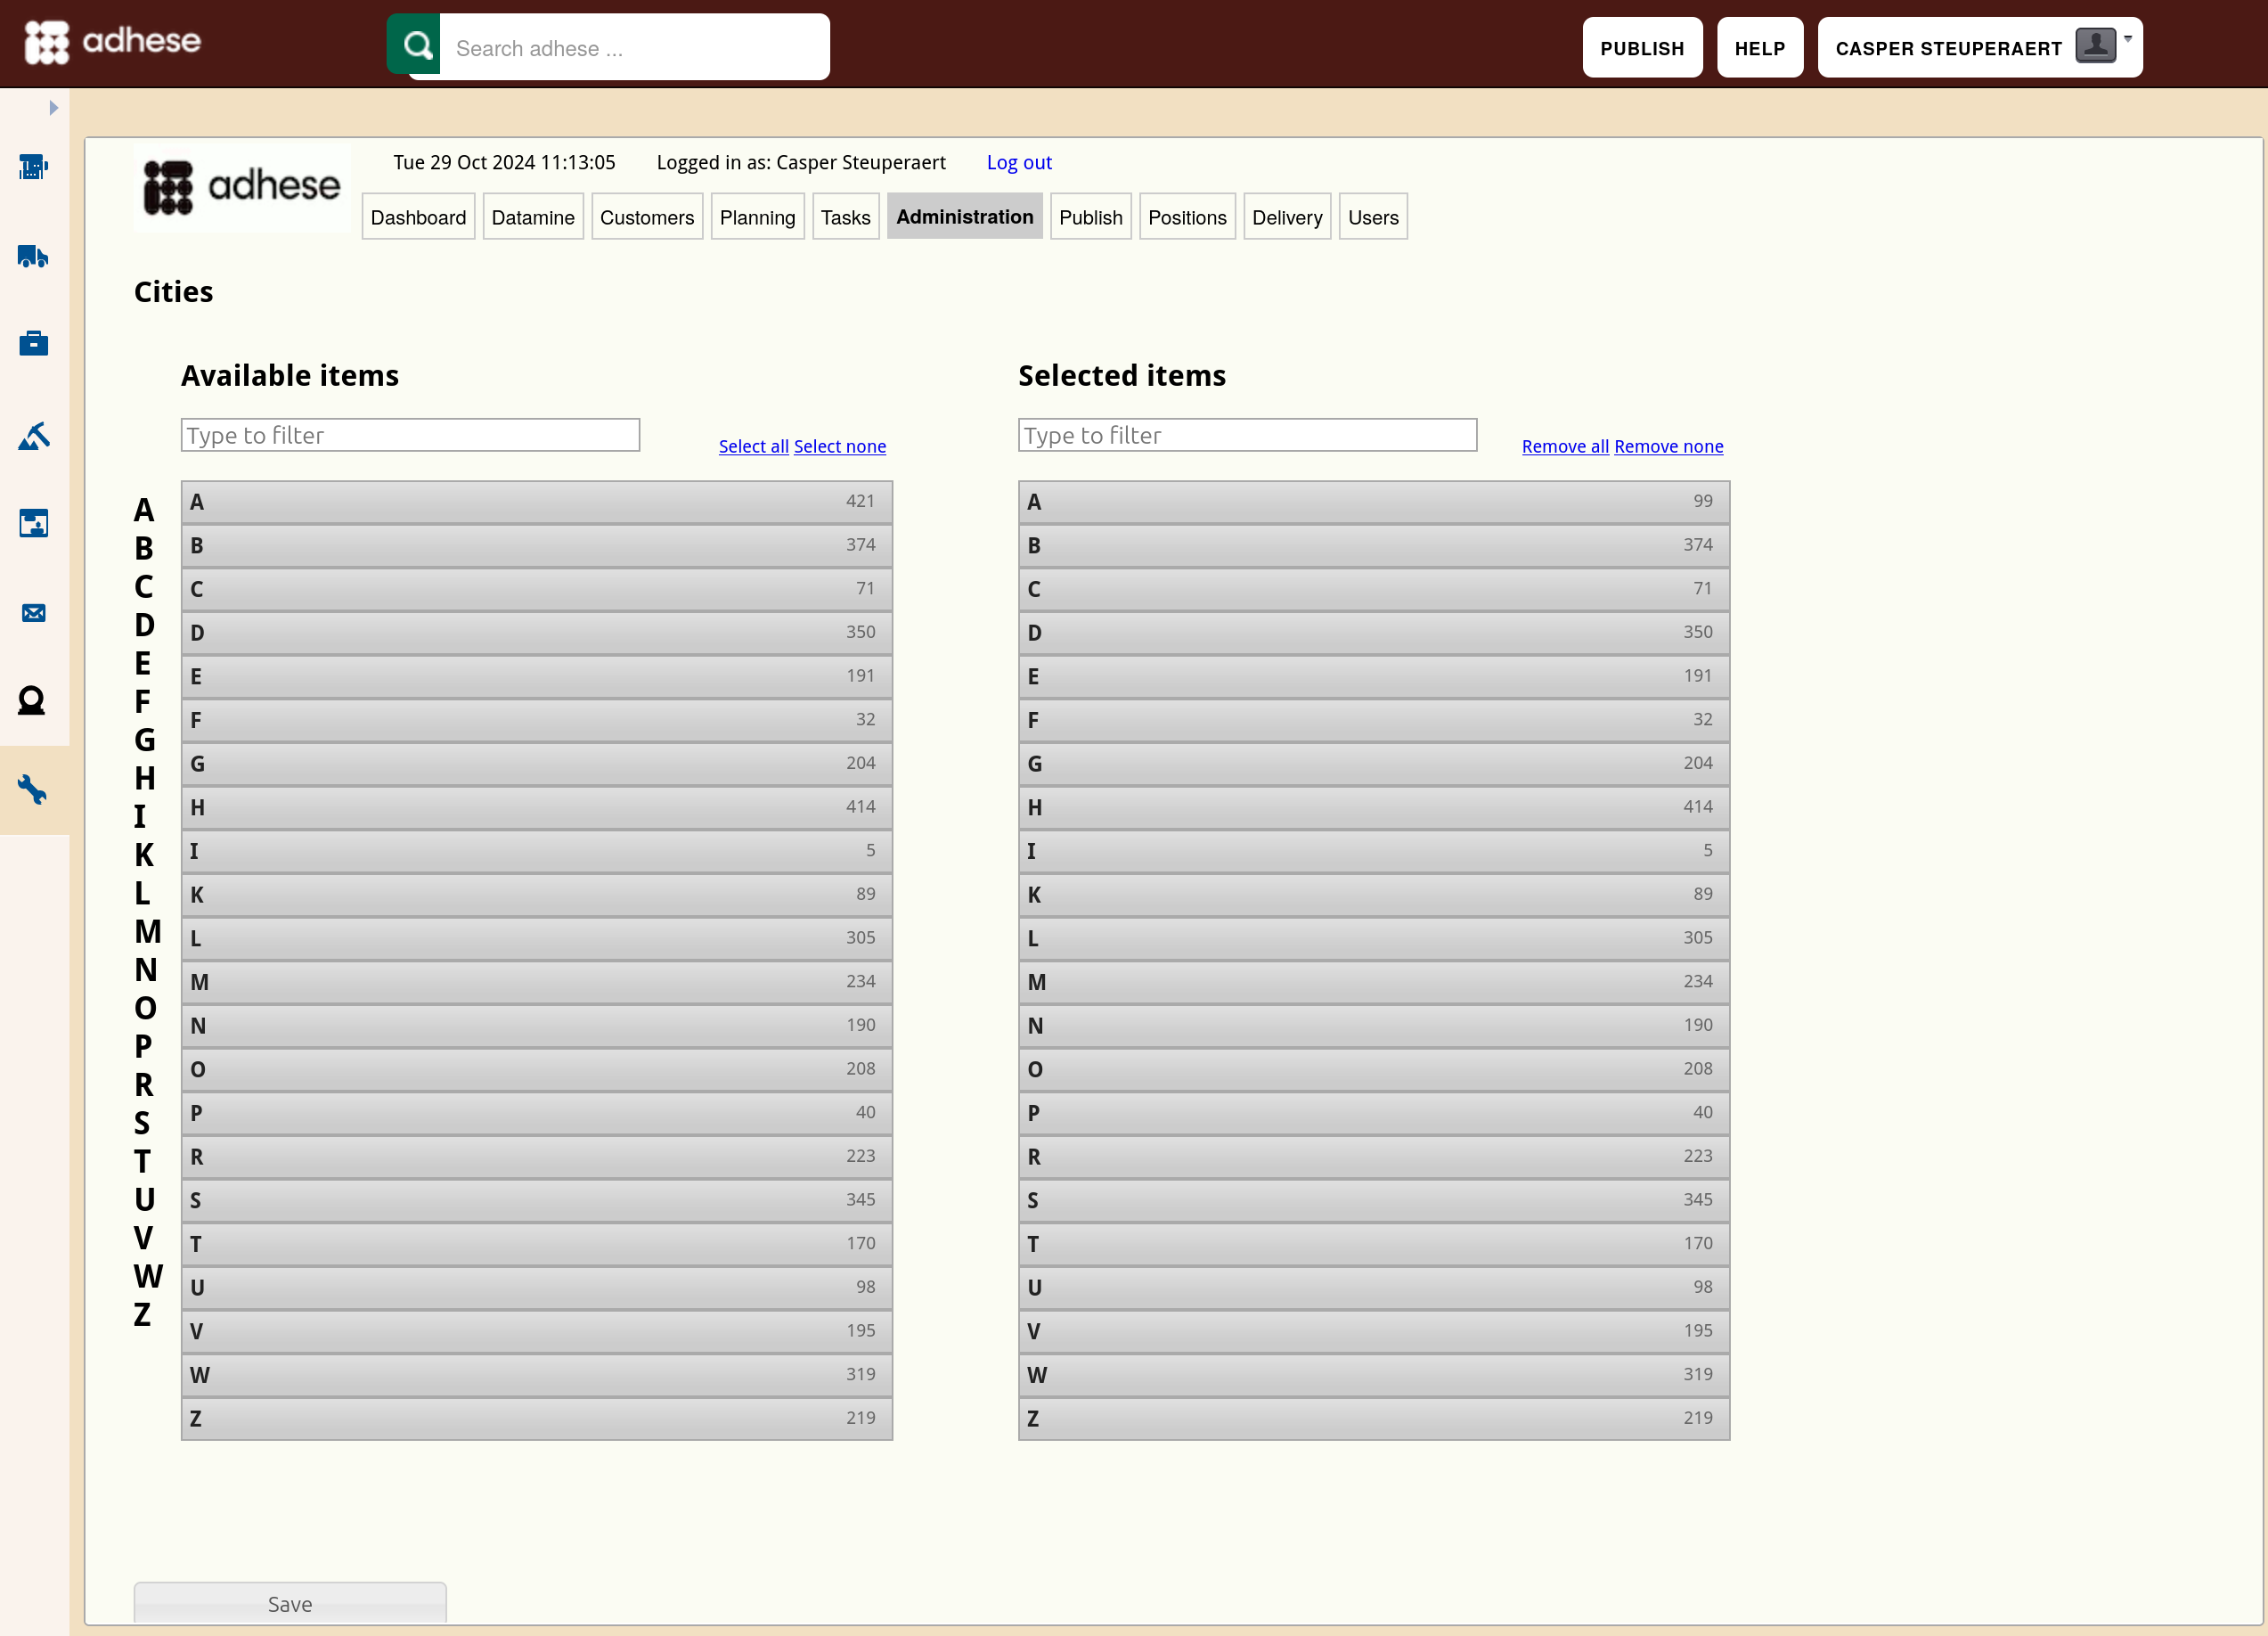The width and height of the screenshot is (2268, 1636).
Task: Jump to letter M in alphabet index
Action: [147, 931]
